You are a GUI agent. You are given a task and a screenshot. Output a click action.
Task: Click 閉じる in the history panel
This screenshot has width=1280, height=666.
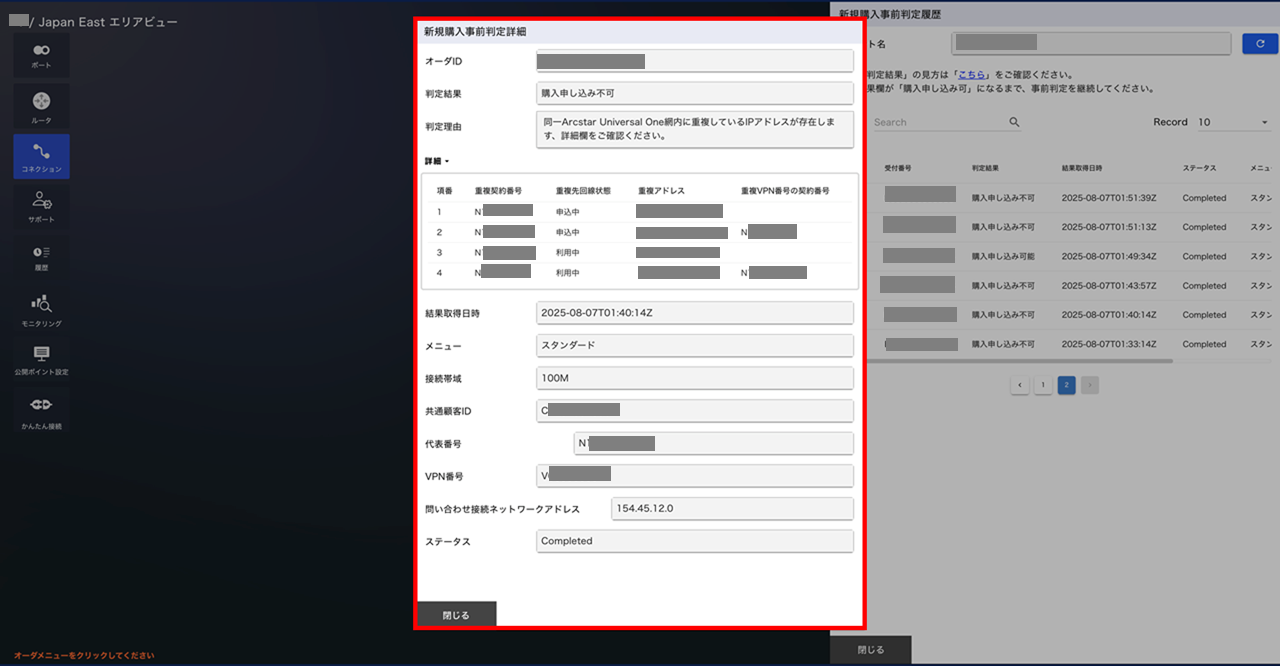[871, 649]
